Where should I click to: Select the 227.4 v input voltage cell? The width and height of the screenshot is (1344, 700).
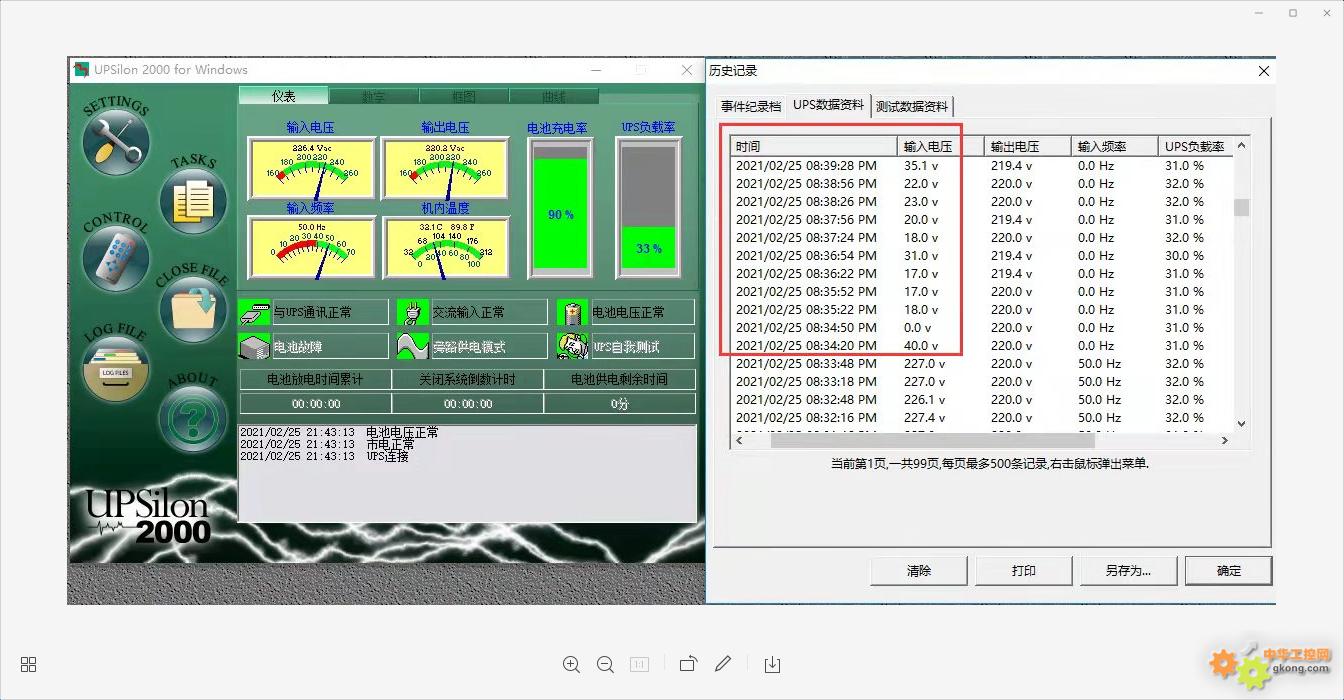coord(925,417)
